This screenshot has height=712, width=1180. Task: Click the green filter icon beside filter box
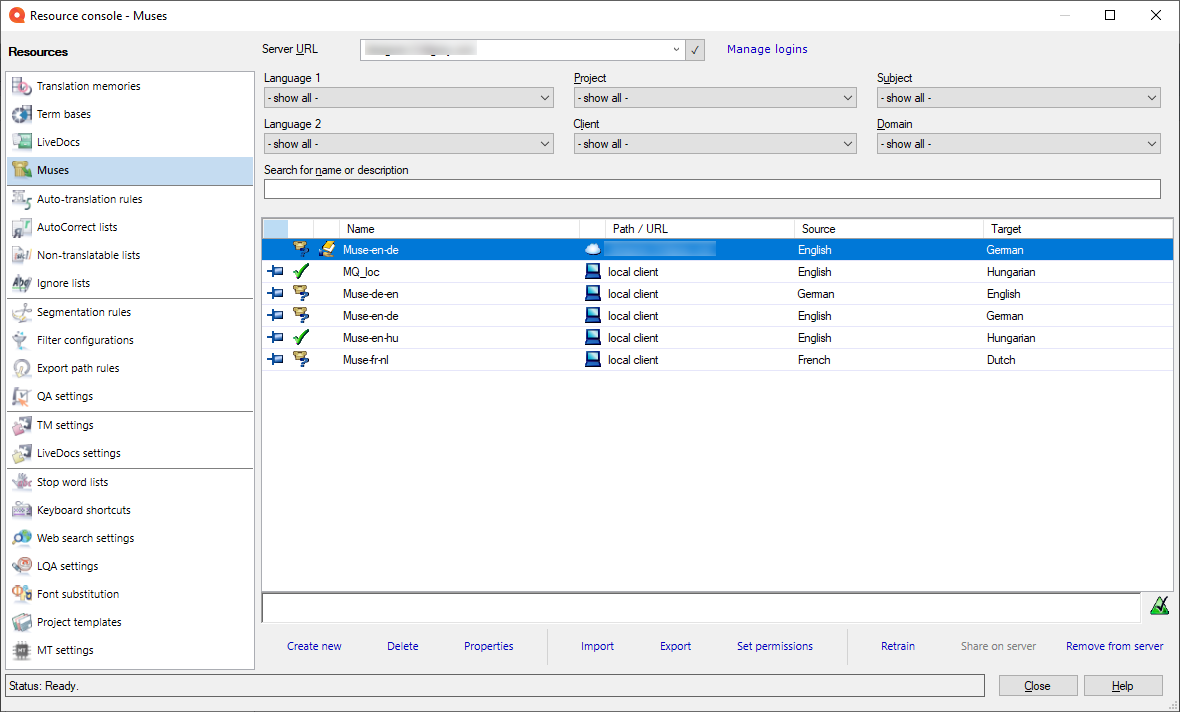(x=1159, y=606)
